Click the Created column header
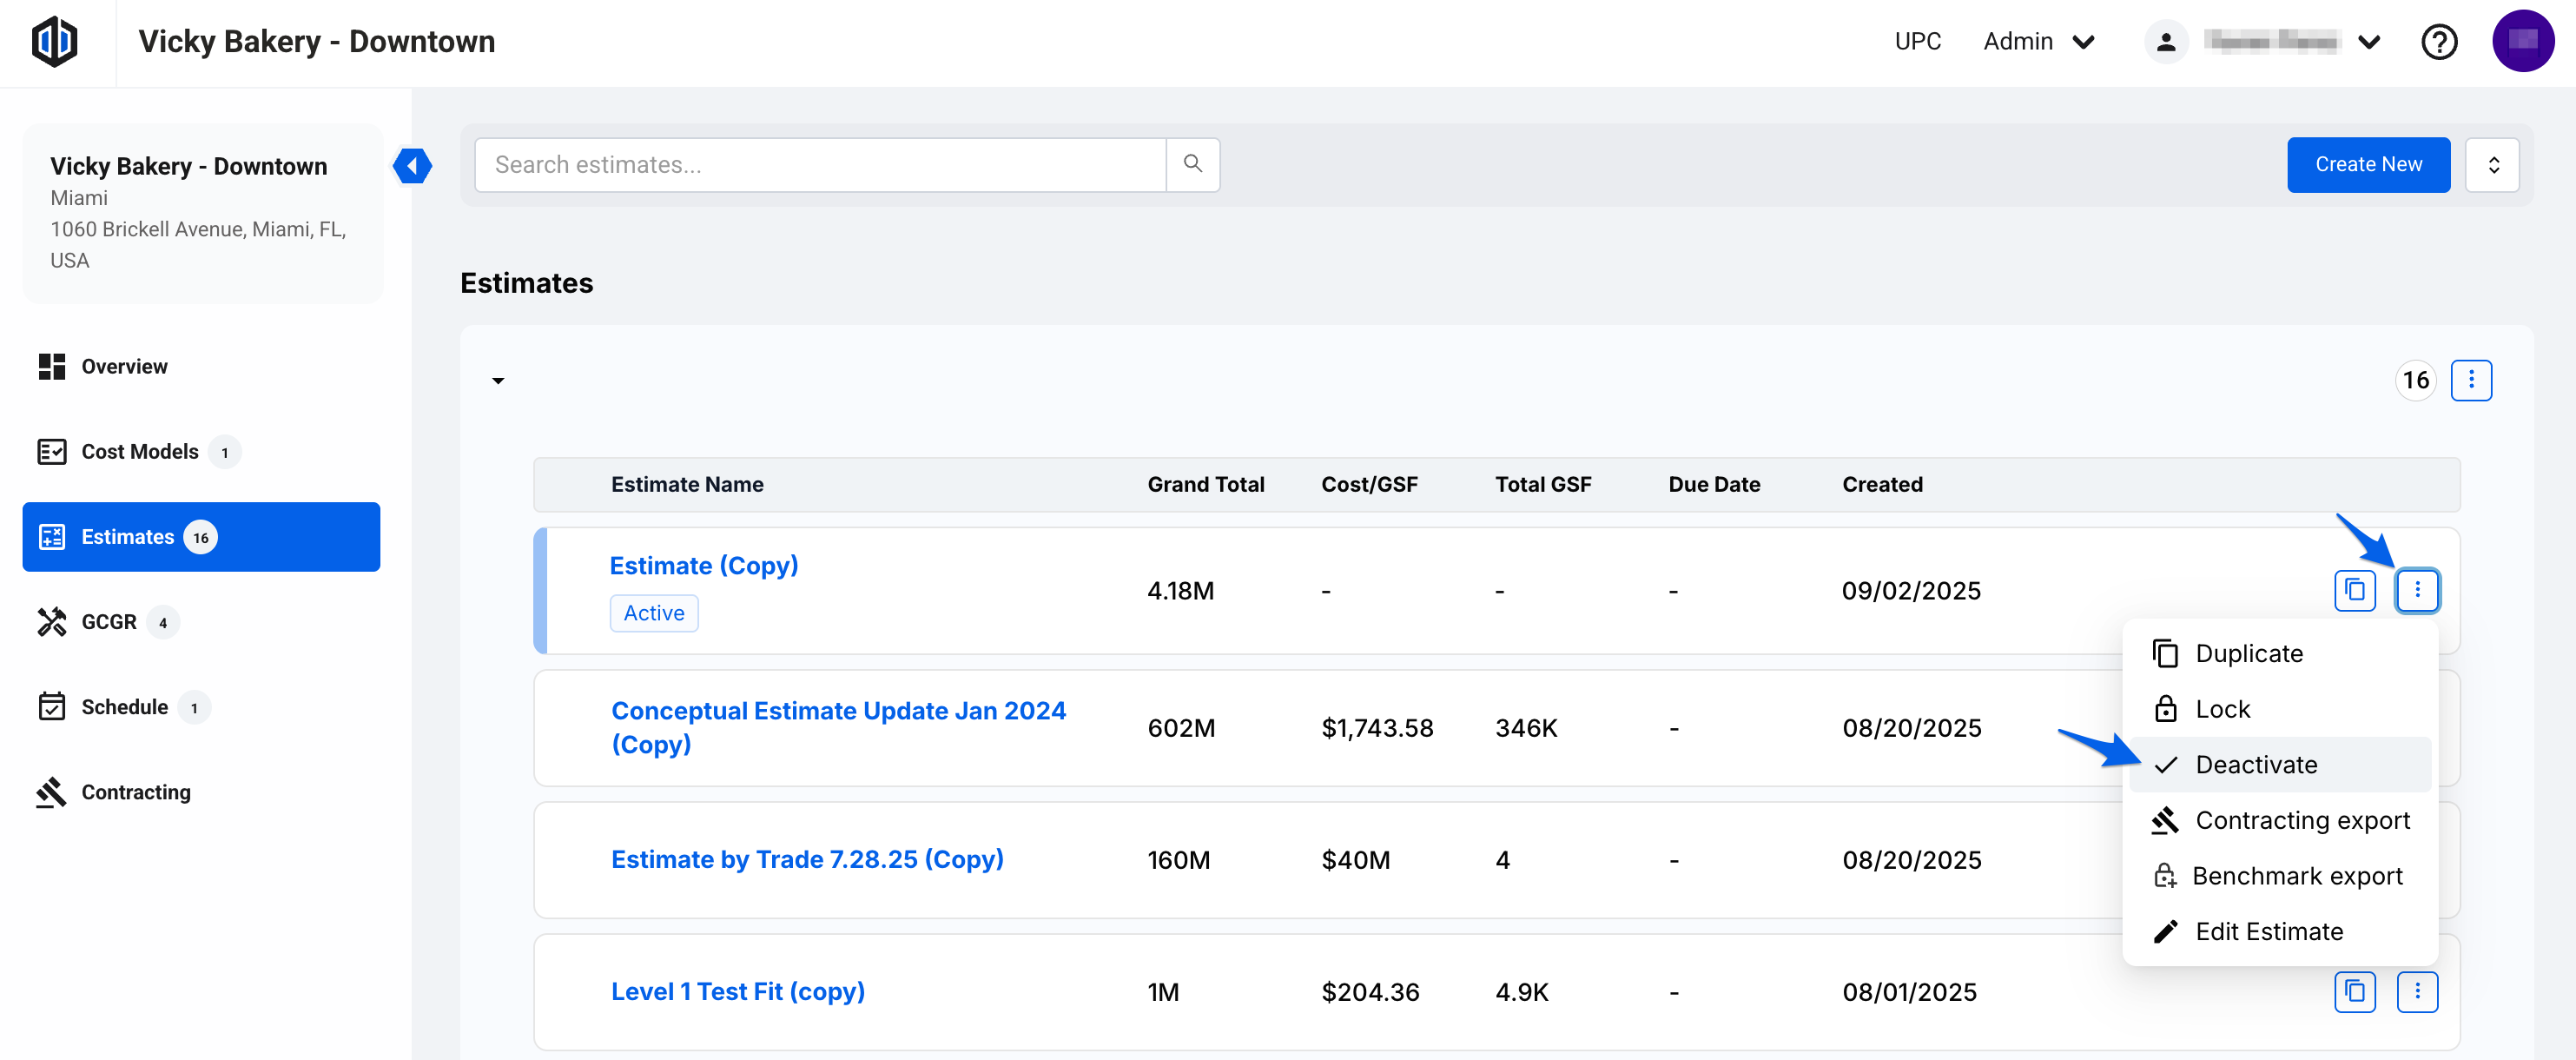This screenshot has width=2576, height=1060. coord(1881,484)
